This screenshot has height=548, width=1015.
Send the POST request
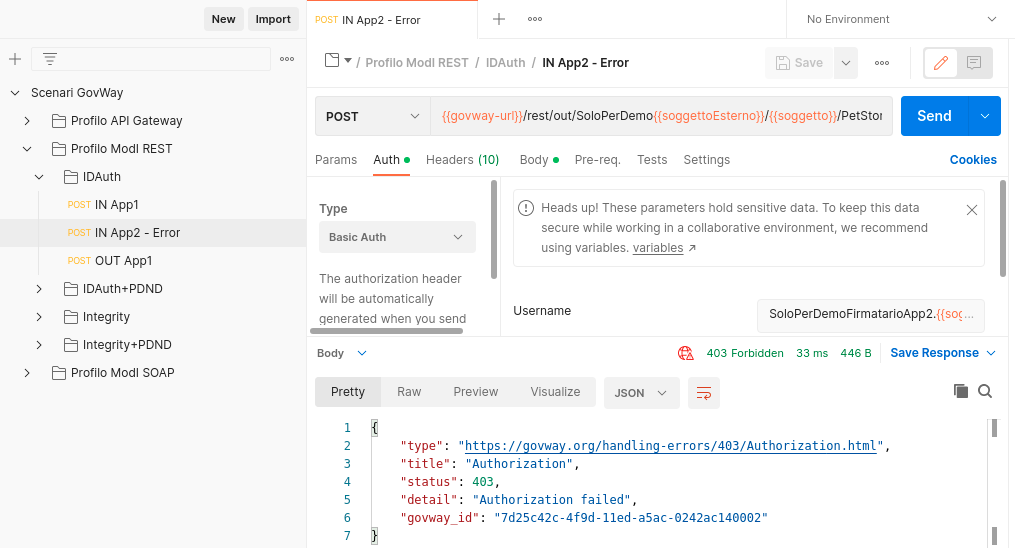(x=934, y=116)
